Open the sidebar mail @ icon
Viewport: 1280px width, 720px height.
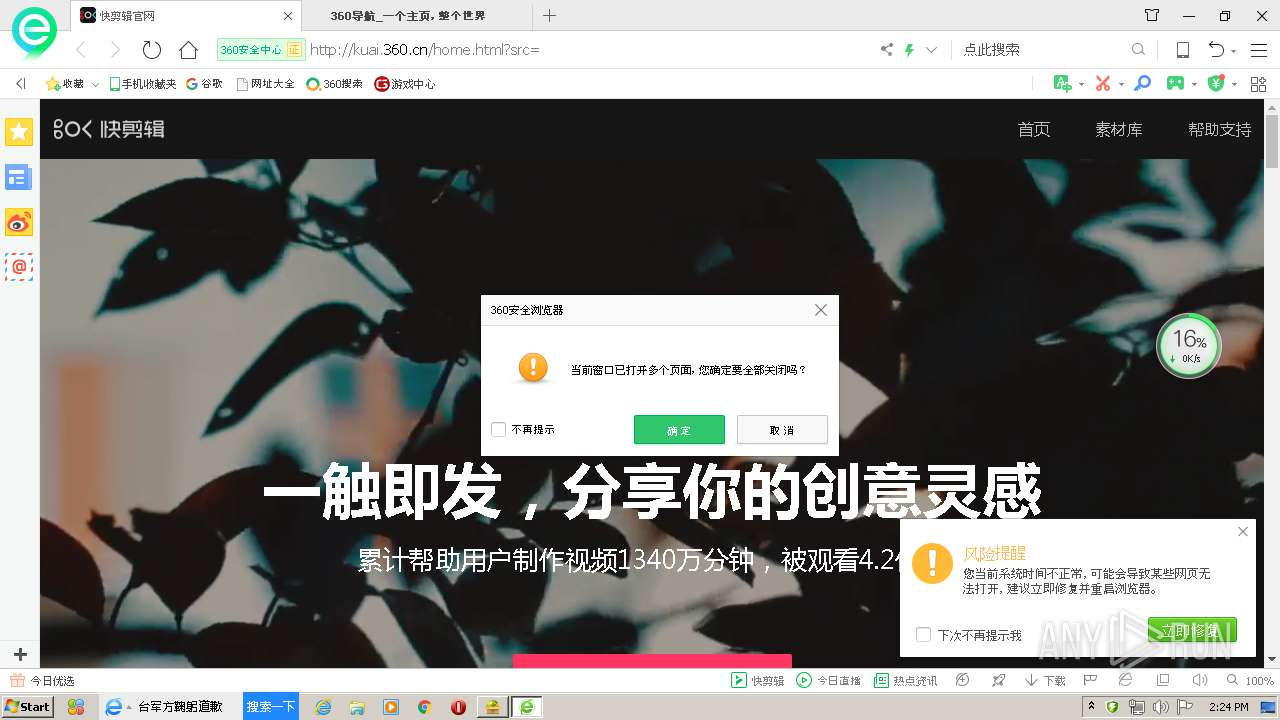coord(19,267)
